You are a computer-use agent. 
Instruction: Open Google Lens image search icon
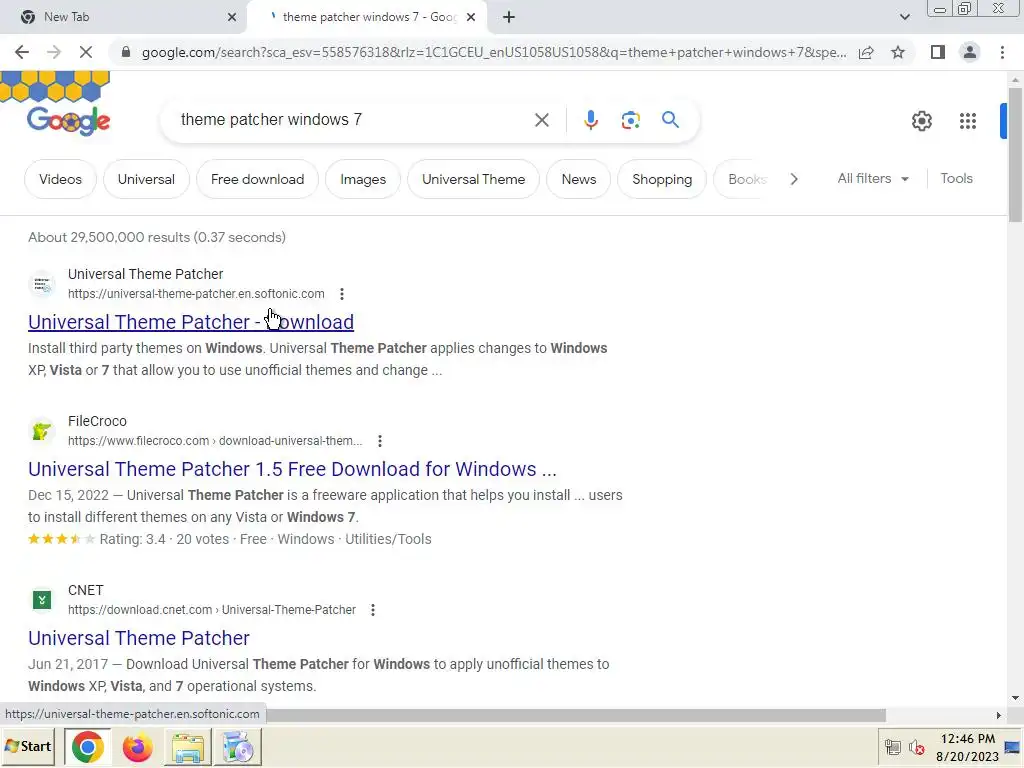(630, 120)
